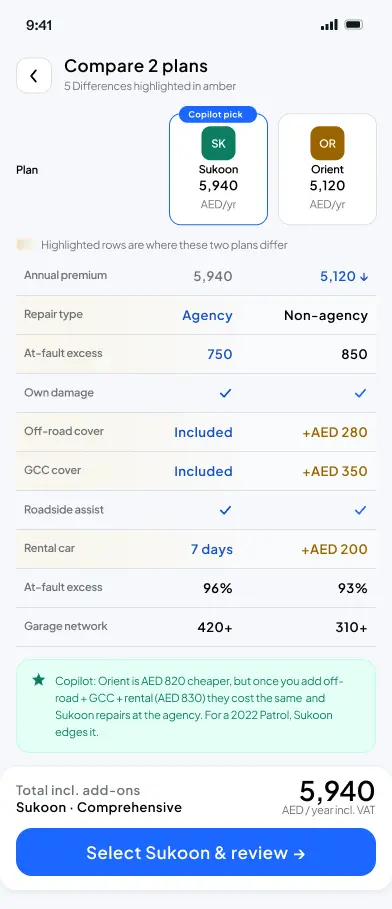Click Select Sukoon & review button
This screenshot has width=392, height=909.
[196, 852]
